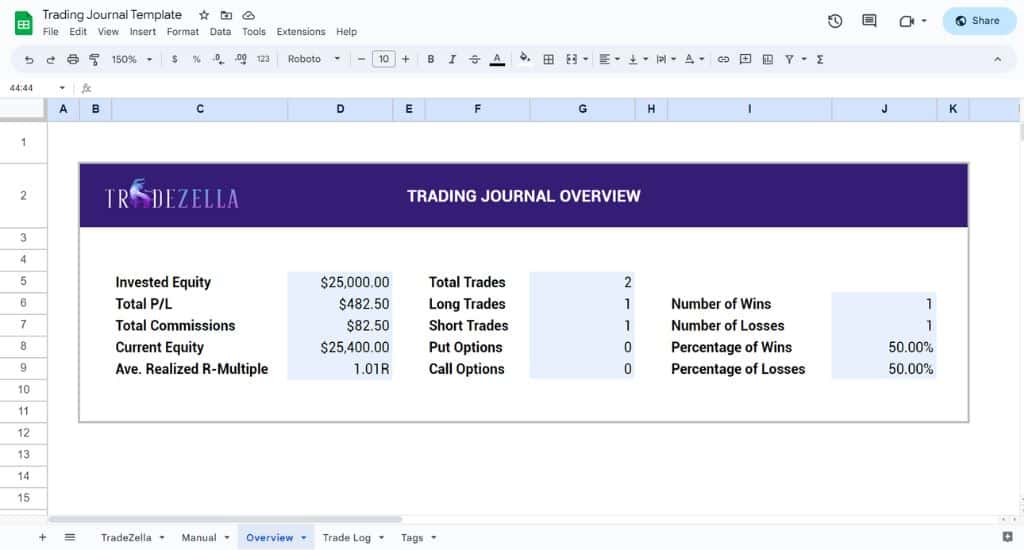Click the print icon

(73, 59)
